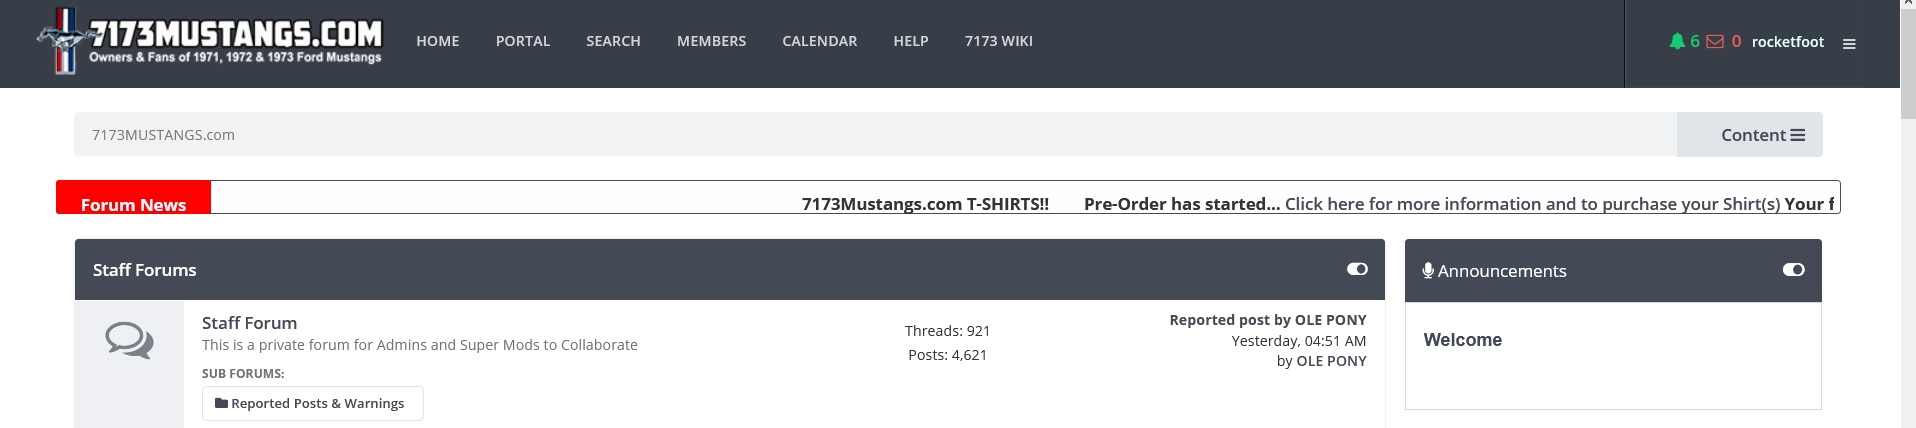Click the Staff Forum speech bubbles icon
The width and height of the screenshot is (1916, 428).
point(129,340)
